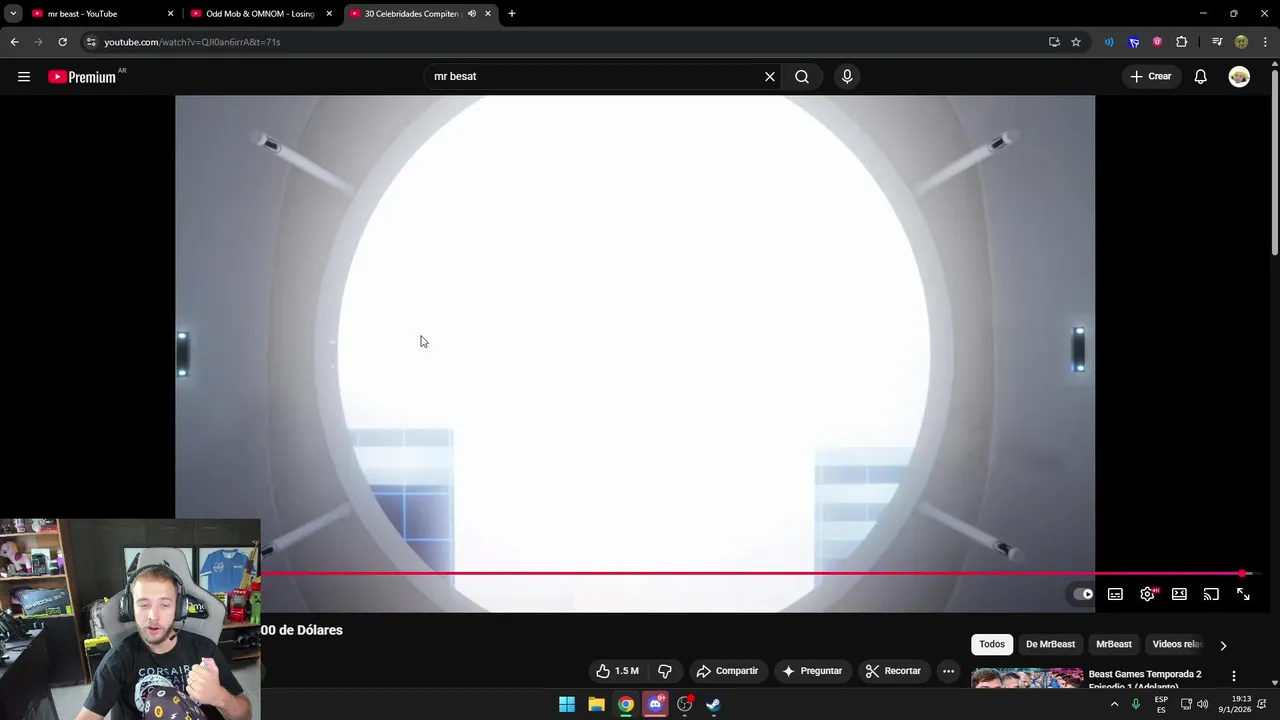
Task: Select the MrBeast filter chip
Action: pos(1114,644)
